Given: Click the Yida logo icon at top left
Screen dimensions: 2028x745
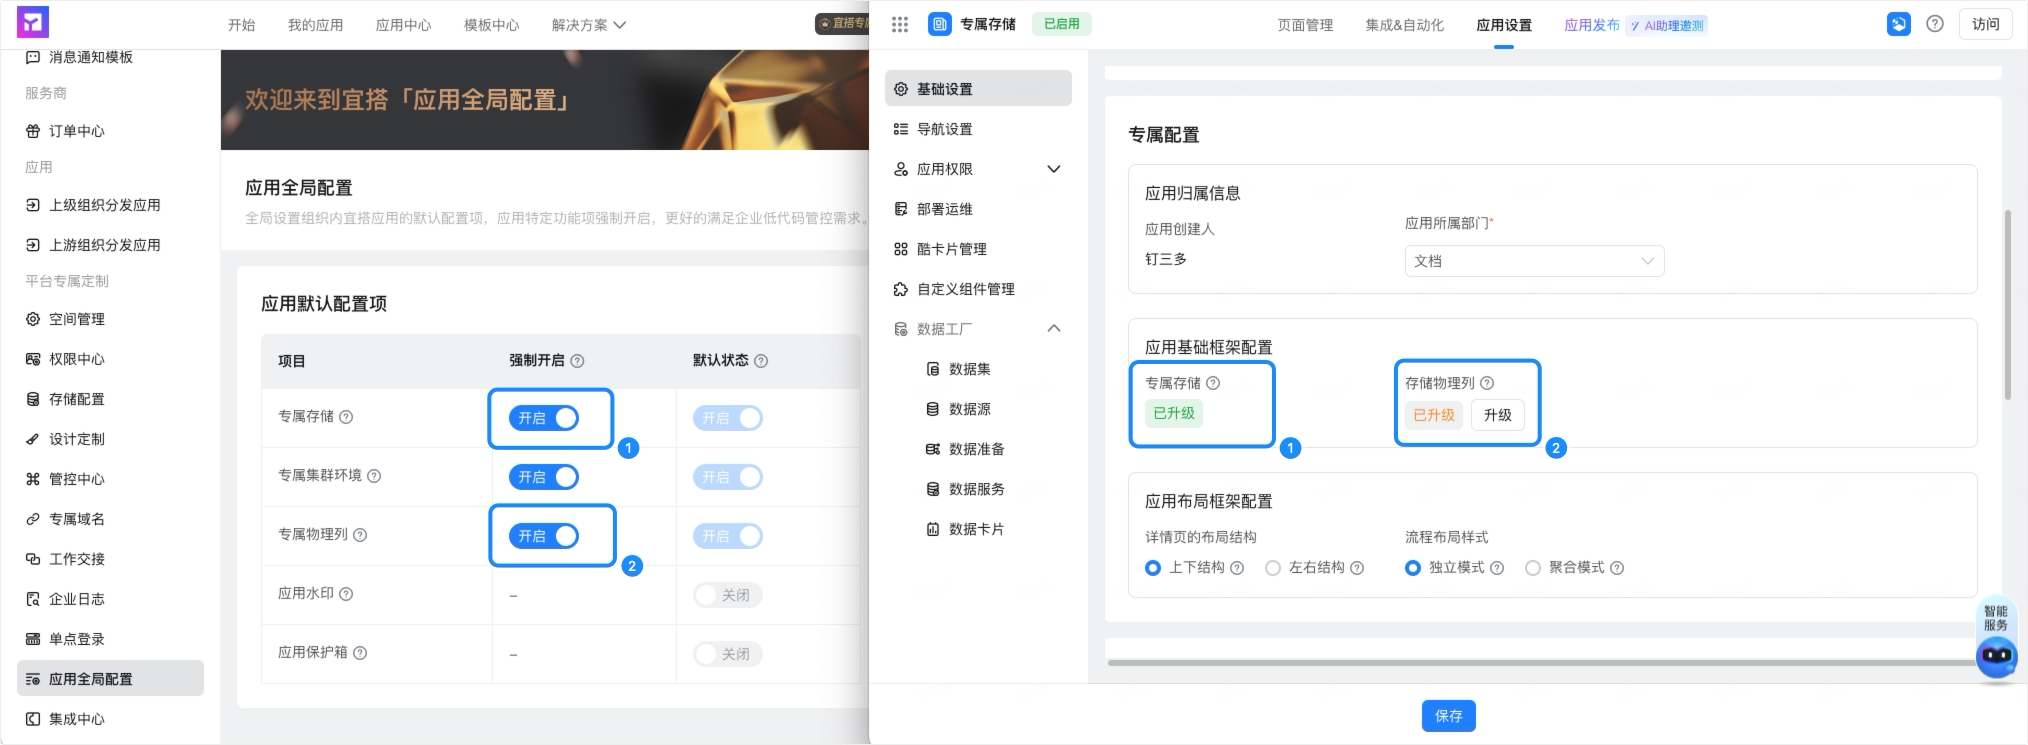Looking at the screenshot, I should (33, 22).
